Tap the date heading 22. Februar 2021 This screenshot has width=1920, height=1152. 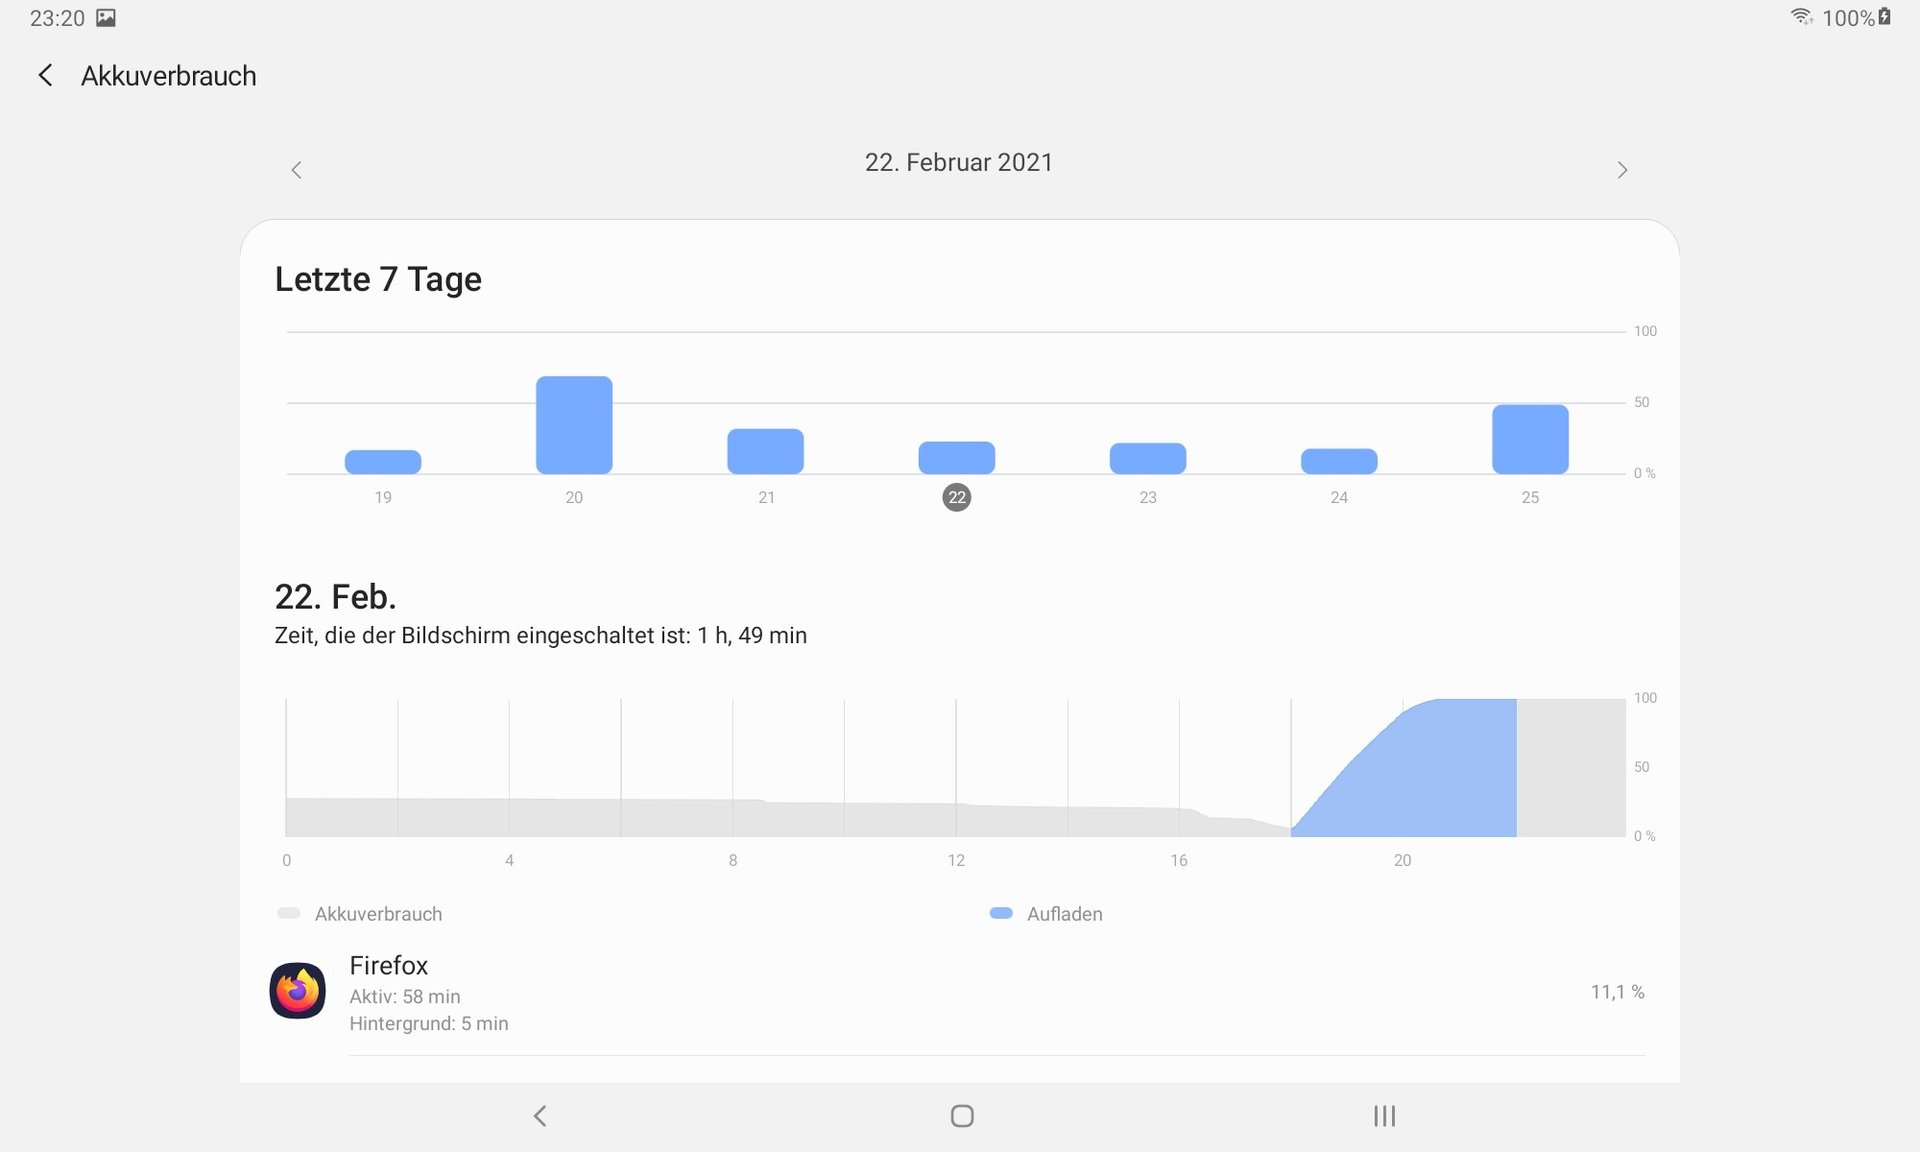(959, 162)
